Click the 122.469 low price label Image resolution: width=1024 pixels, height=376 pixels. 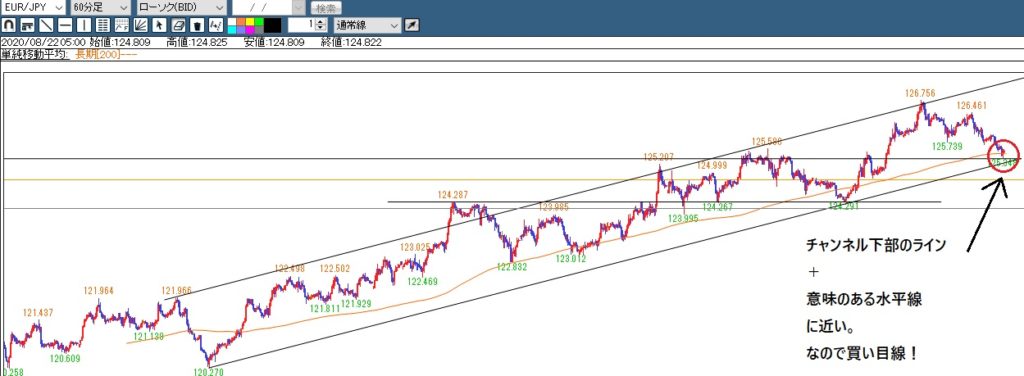pyautogui.click(x=422, y=281)
